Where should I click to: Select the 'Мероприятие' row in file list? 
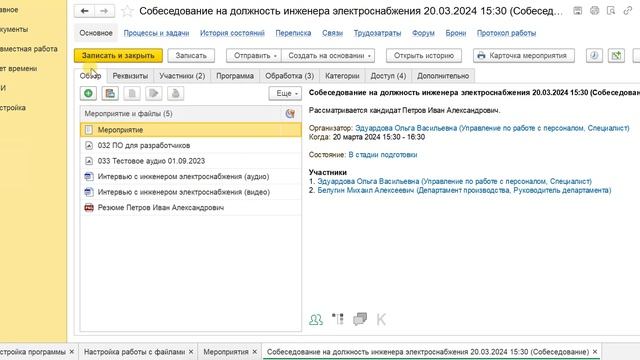pyautogui.click(x=191, y=130)
